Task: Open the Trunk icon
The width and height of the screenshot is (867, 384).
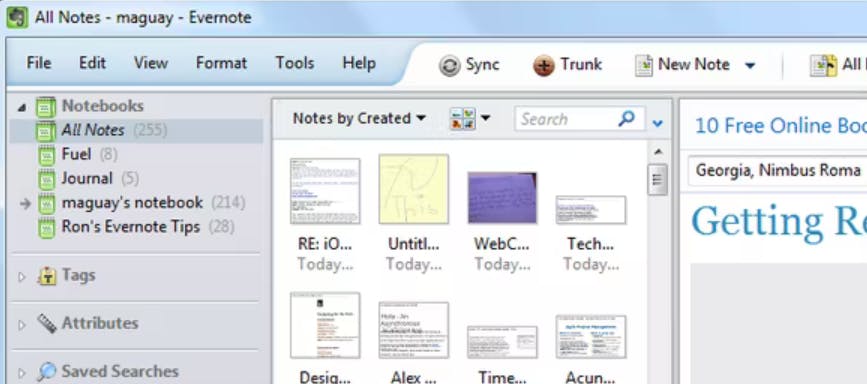Action: (x=544, y=66)
